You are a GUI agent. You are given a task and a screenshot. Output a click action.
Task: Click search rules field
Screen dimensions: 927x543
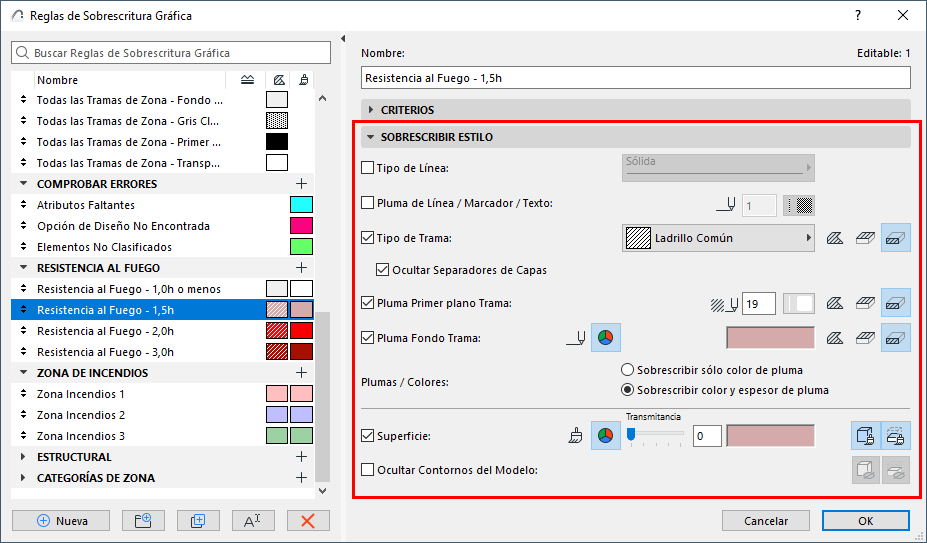[x=171, y=53]
